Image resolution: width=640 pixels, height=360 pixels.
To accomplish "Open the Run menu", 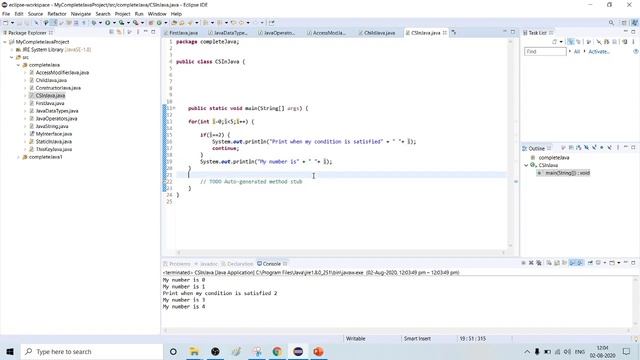I will (x=139, y=14).
